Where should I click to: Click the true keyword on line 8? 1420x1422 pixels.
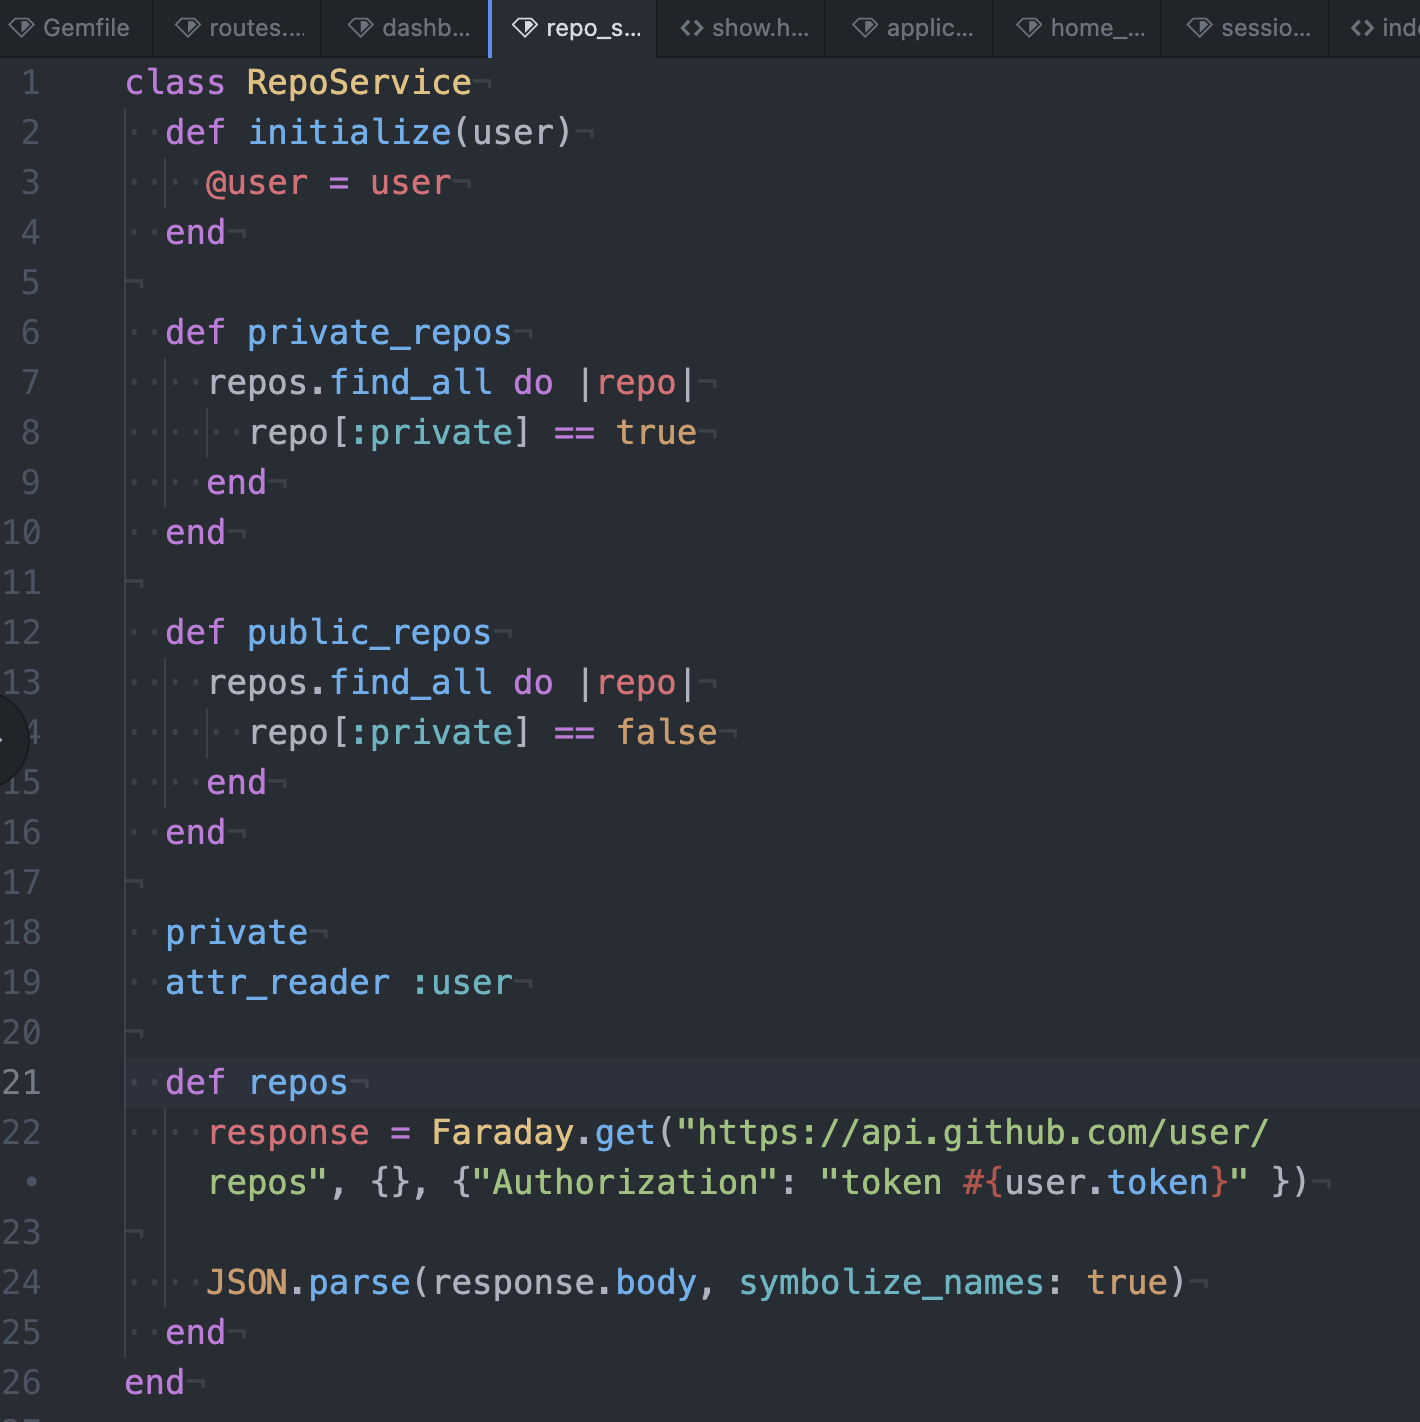click(x=656, y=432)
